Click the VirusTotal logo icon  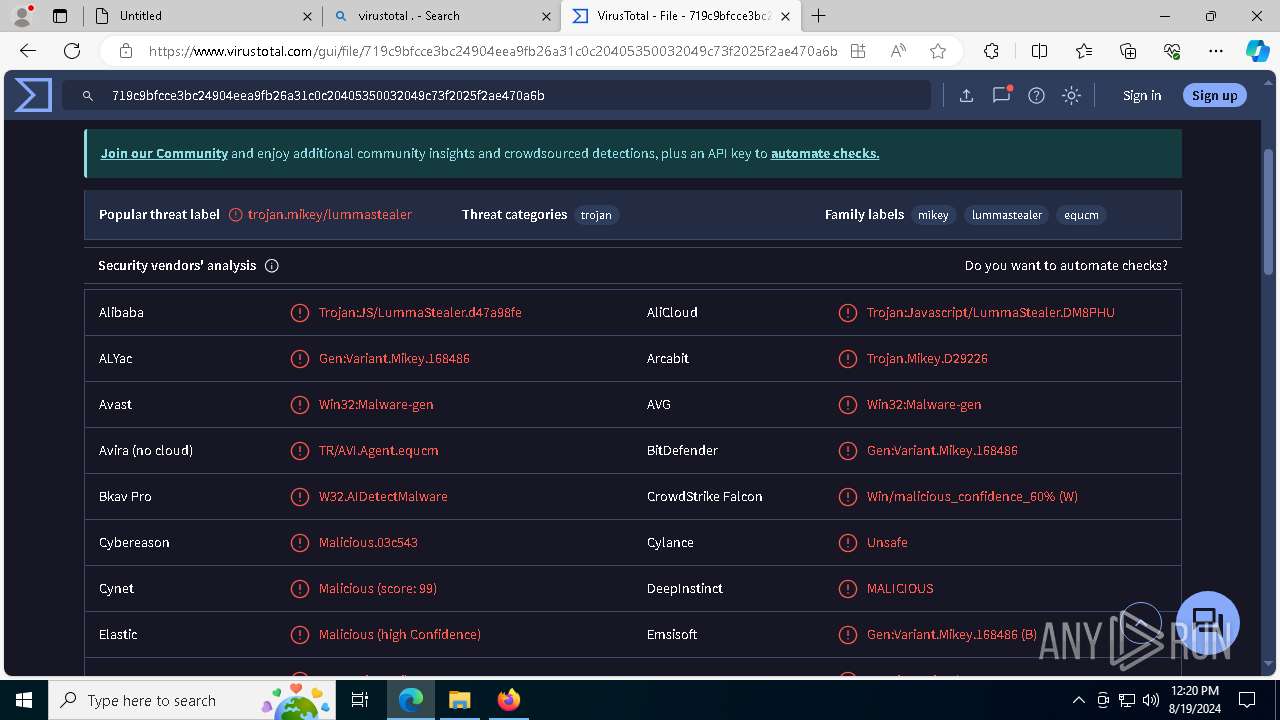click(33, 95)
